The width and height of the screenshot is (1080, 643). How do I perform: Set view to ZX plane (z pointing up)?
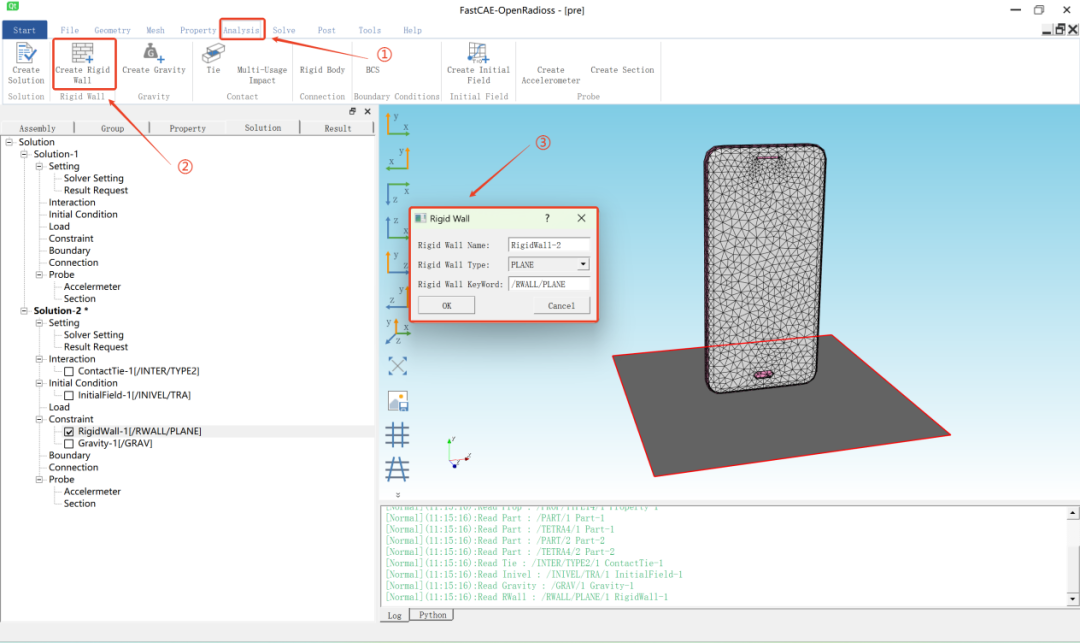pyautogui.click(x=397, y=227)
